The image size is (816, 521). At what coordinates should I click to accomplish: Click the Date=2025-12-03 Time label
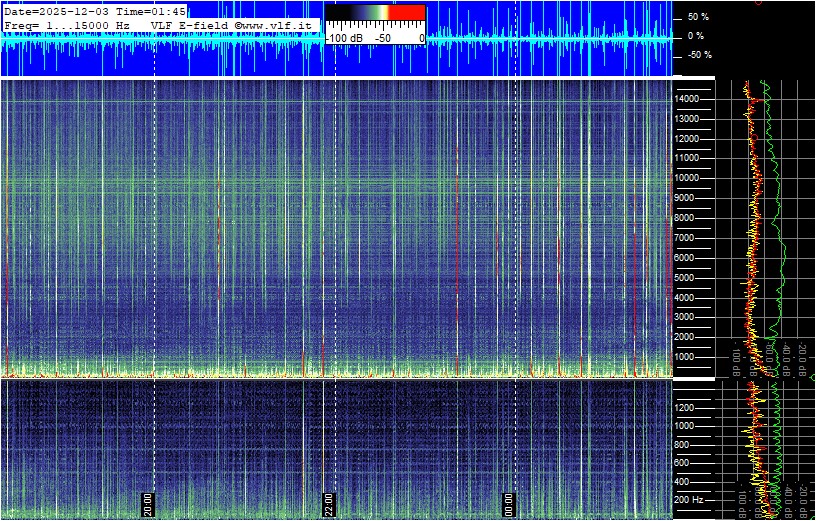(95, 10)
